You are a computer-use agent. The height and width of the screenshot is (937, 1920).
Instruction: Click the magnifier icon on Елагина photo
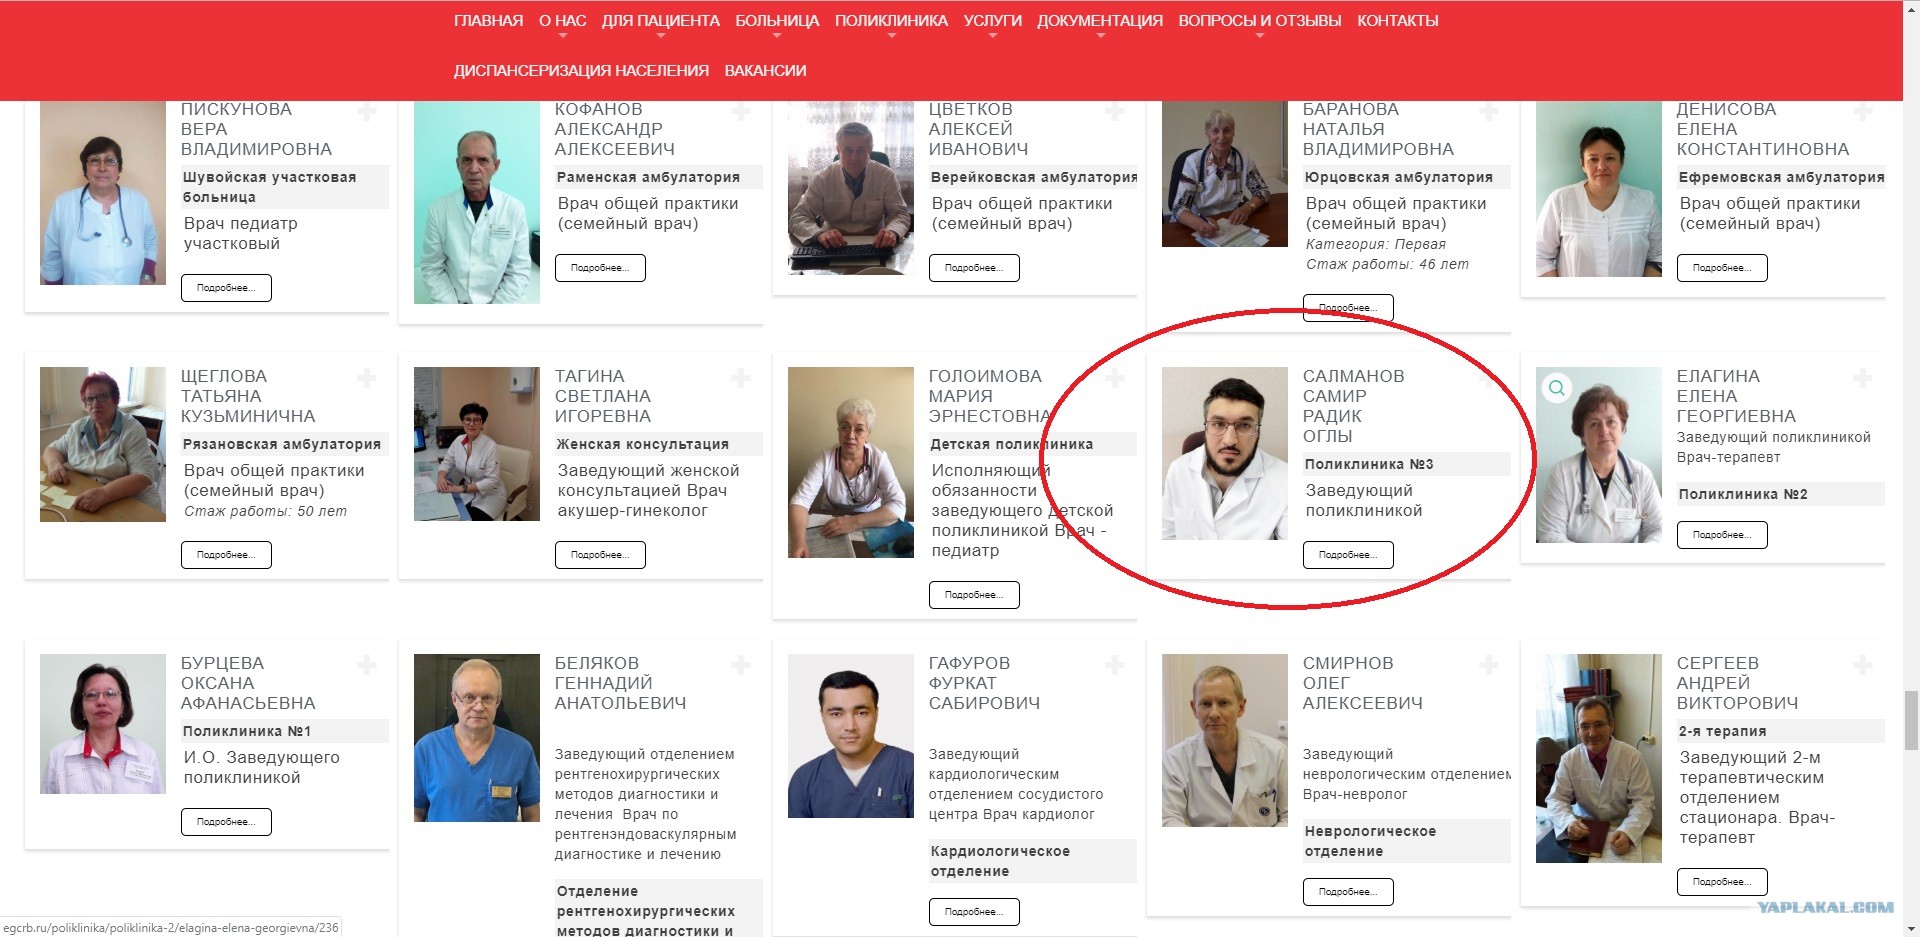1556,388
